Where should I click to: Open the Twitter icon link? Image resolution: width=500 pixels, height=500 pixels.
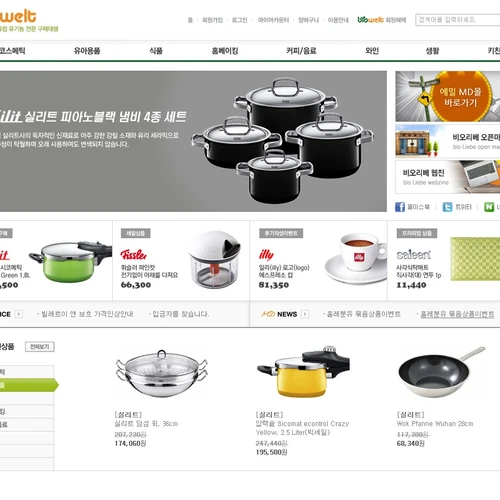[447, 207]
